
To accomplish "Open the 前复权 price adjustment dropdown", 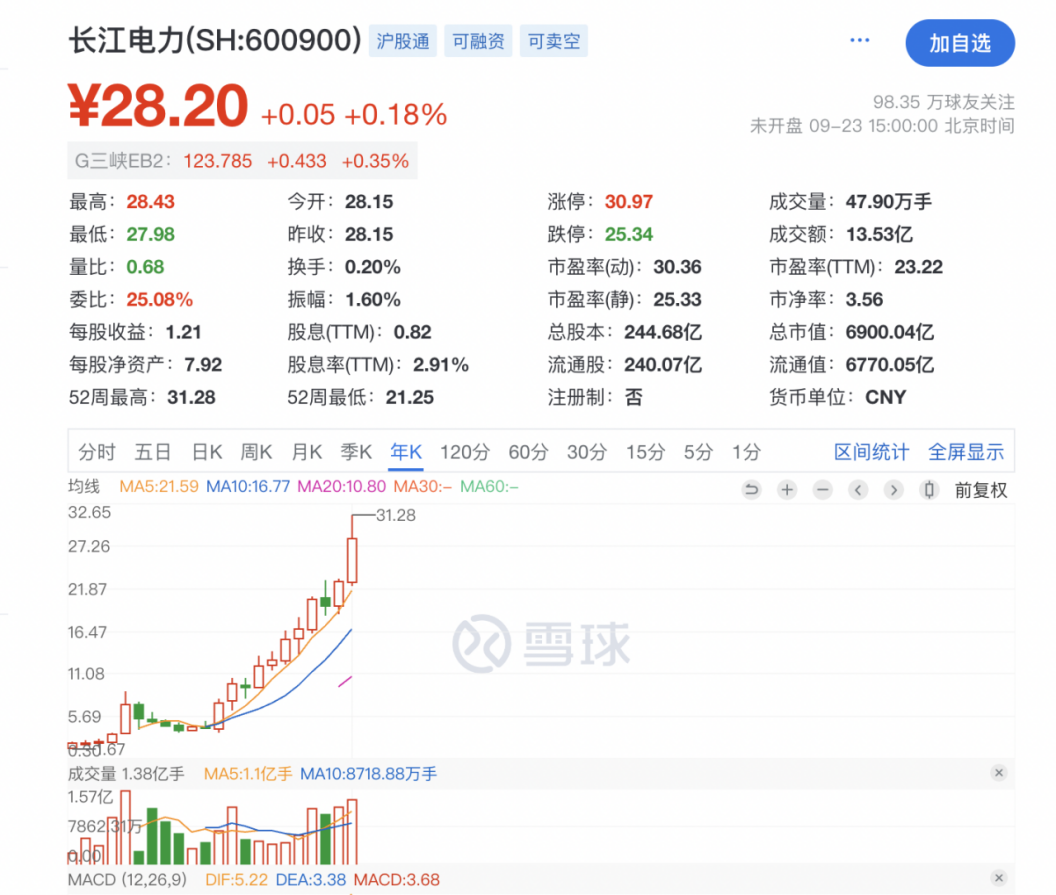I will (x=981, y=490).
